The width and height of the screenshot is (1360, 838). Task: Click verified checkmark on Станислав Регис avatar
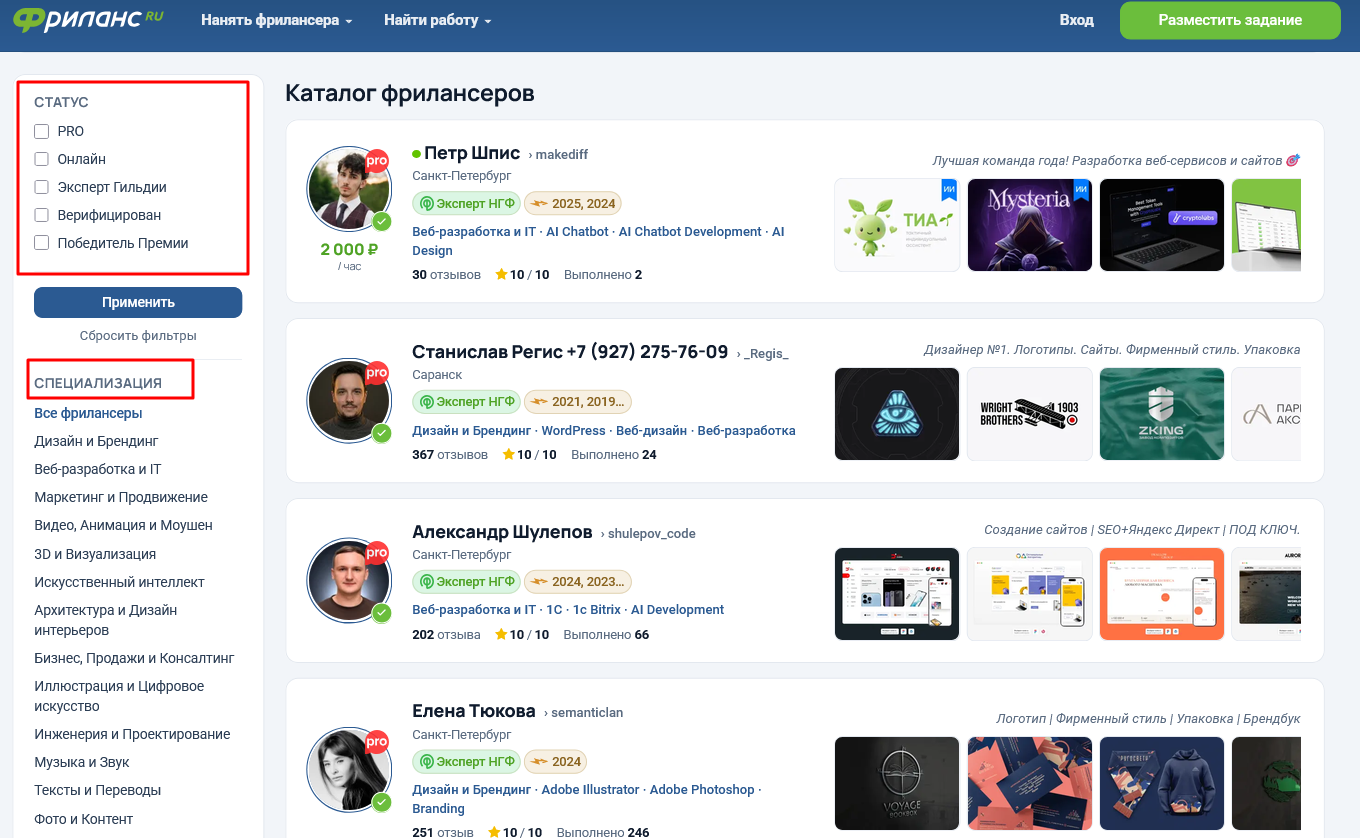pos(382,433)
